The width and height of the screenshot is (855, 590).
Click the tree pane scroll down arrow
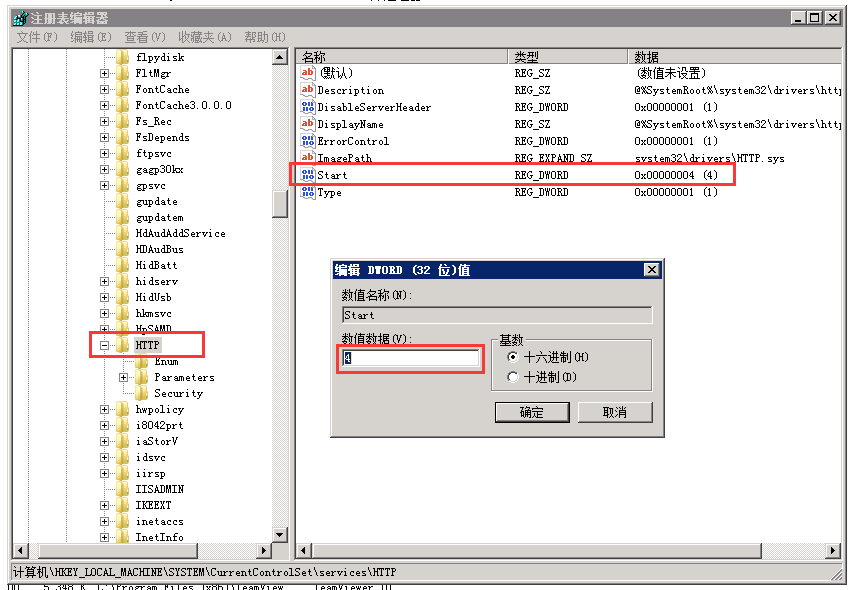[x=280, y=535]
